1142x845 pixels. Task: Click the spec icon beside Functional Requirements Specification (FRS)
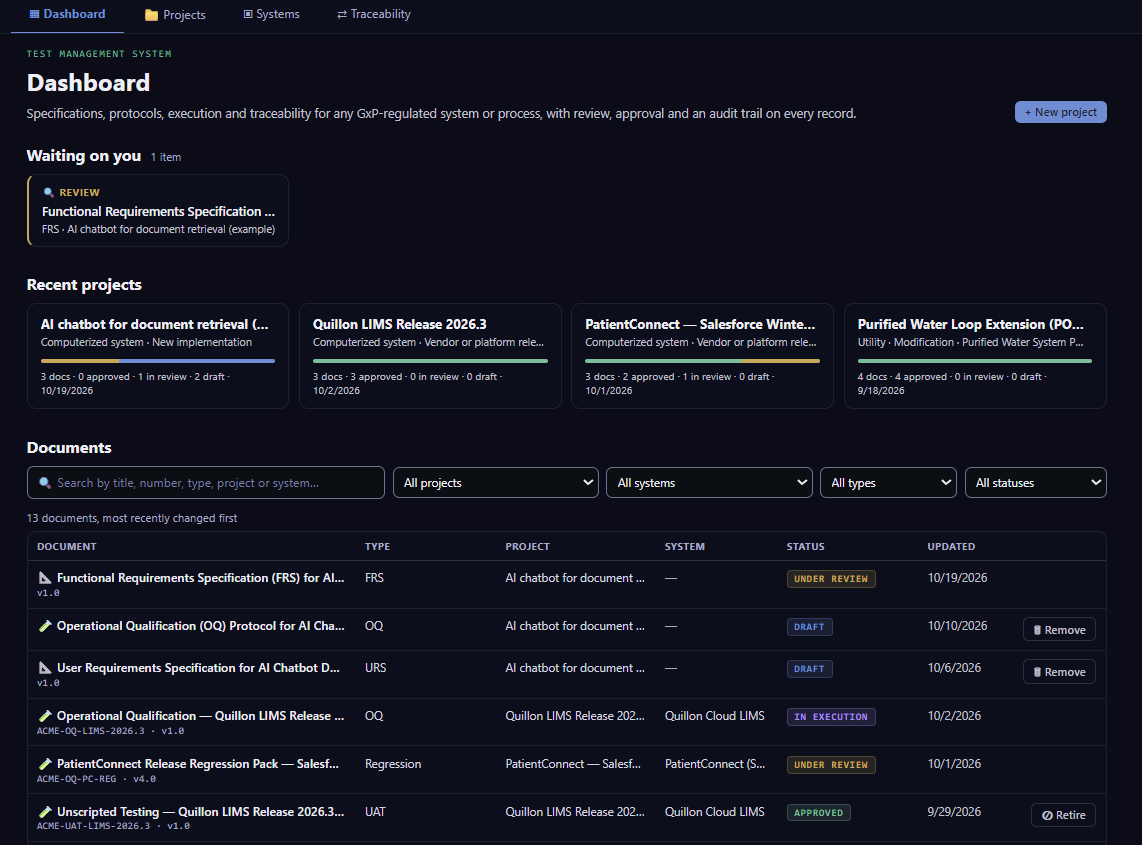(45, 578)
